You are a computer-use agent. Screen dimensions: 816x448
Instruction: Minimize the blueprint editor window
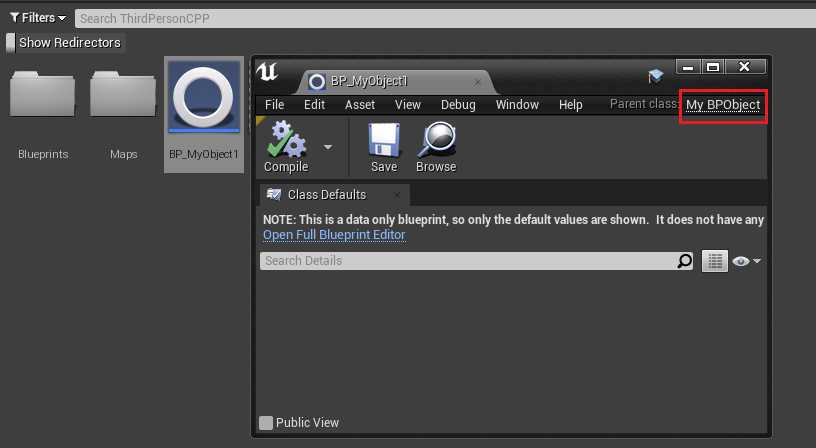click(x=688, y=67)
